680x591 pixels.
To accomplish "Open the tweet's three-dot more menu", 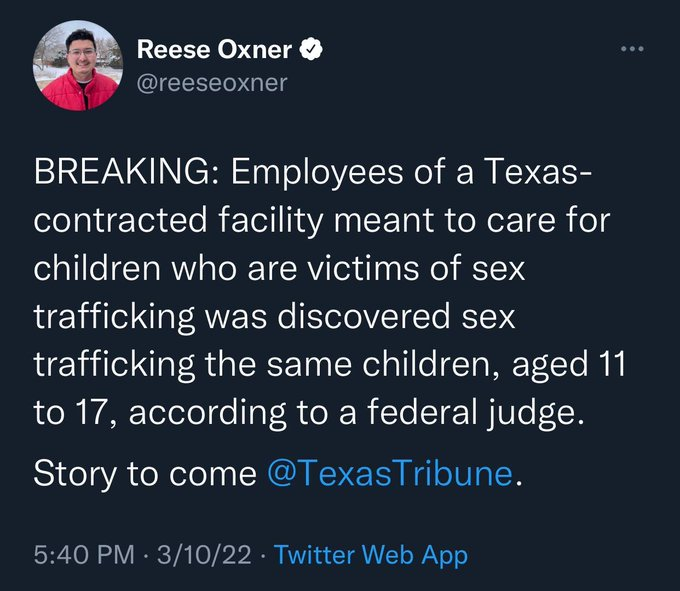I will (633, 48).
